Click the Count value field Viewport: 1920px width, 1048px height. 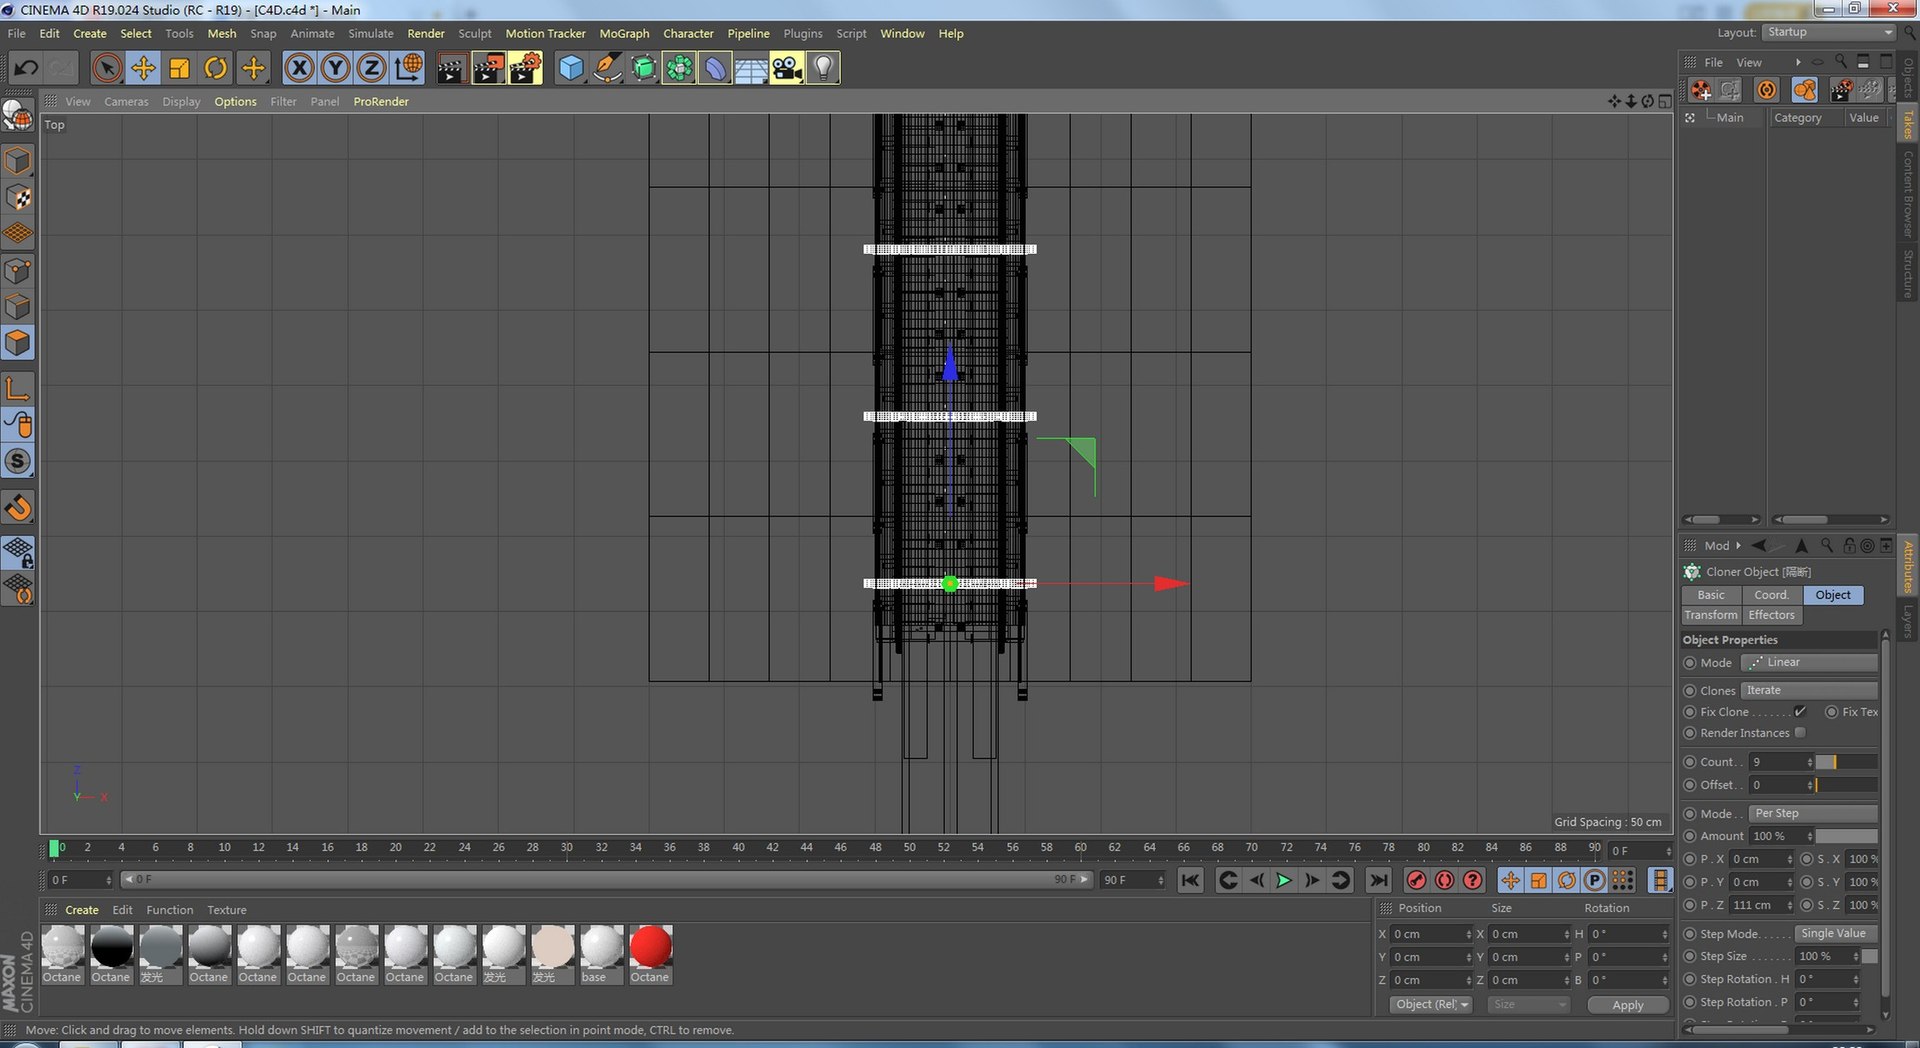pyautogui.click(x=1779, y=762)
